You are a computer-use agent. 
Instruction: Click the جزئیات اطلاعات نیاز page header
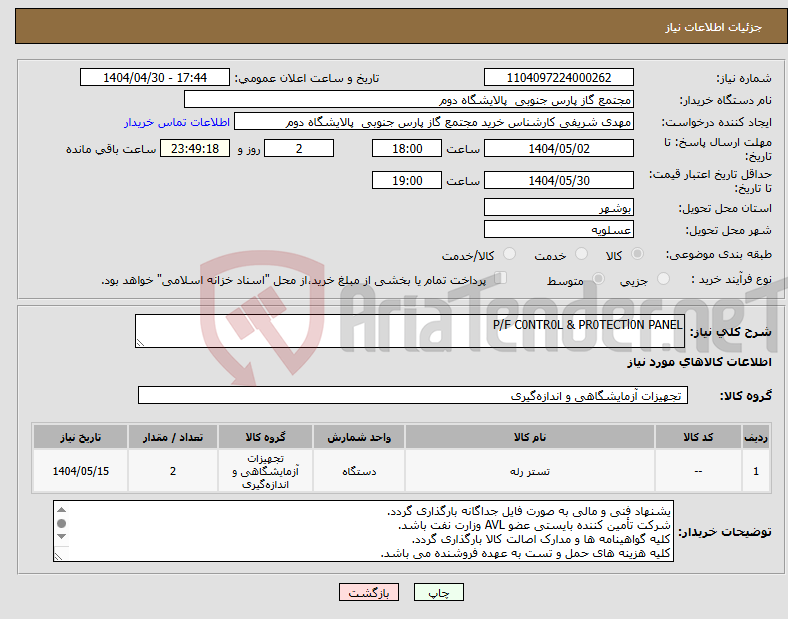click(401, 27)
